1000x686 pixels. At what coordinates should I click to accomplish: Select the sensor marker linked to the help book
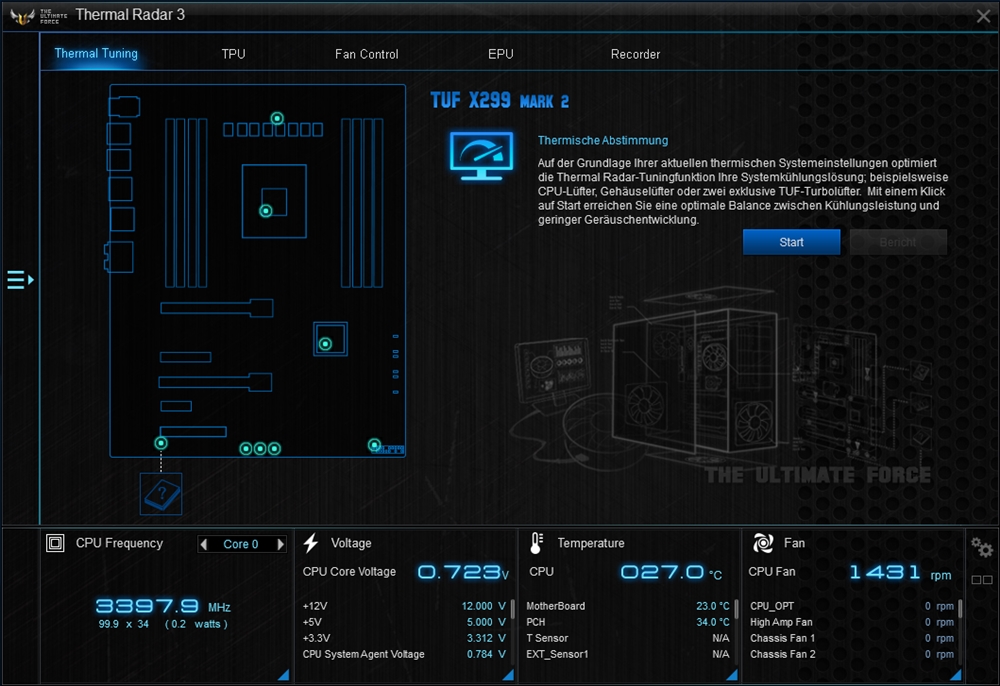tap(161, 443)
